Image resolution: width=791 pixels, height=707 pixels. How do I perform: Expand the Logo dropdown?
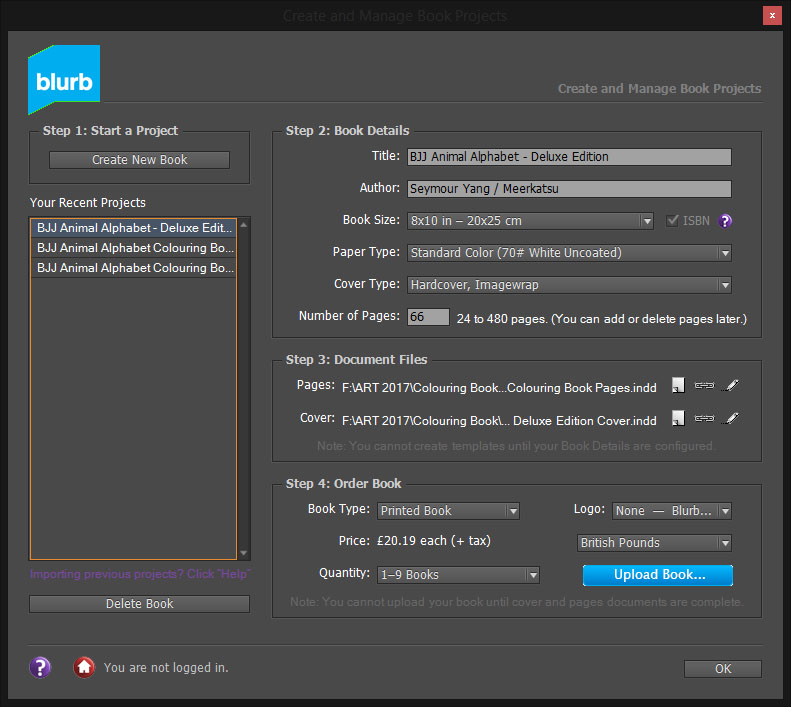pos(671,511)
